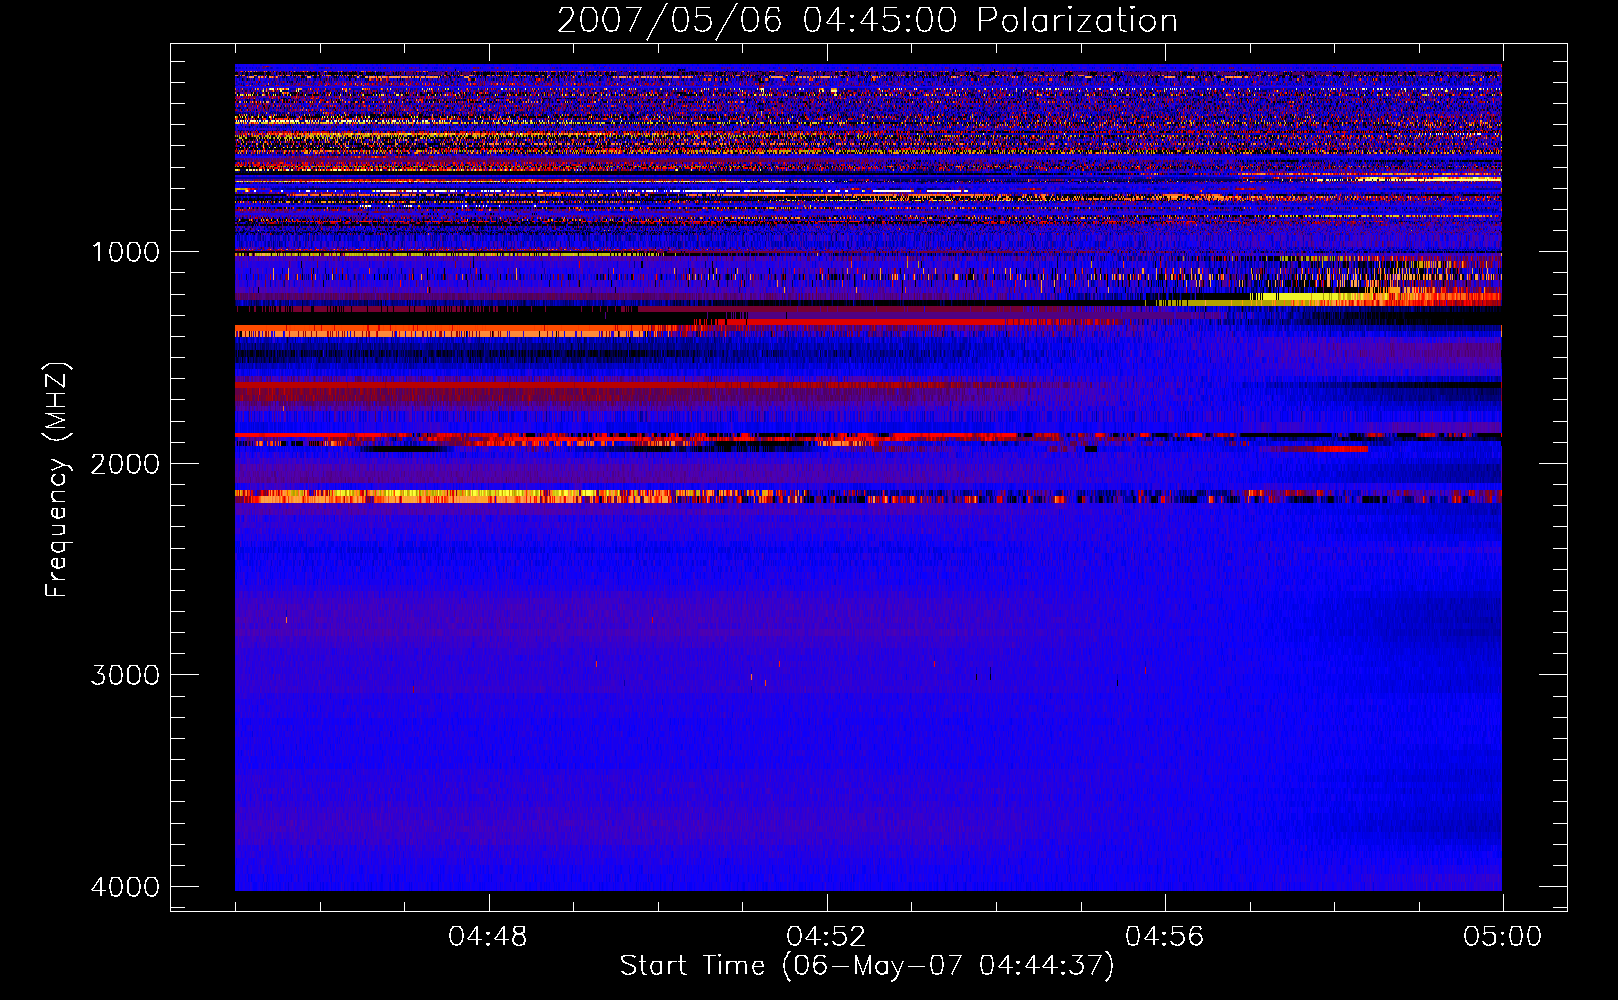Click the 05:00 time tick label
The image size is (1618, 1000).
(1502, 937)
